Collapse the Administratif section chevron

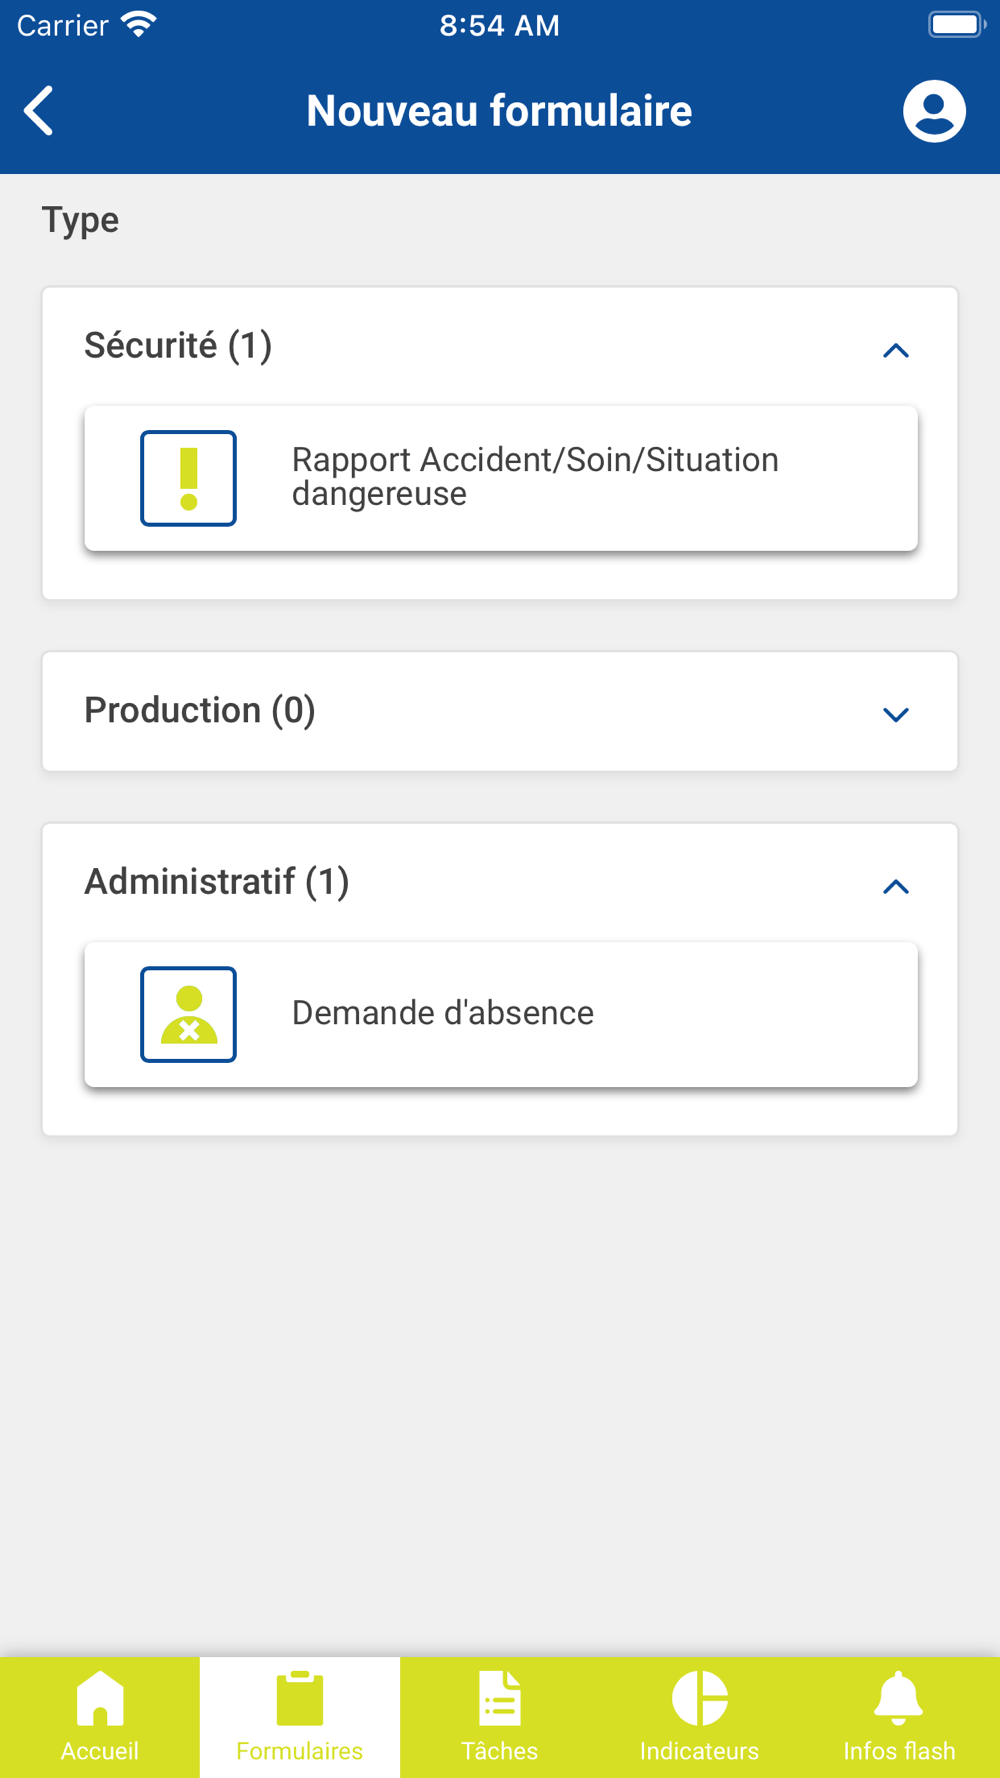pos(896,886)
